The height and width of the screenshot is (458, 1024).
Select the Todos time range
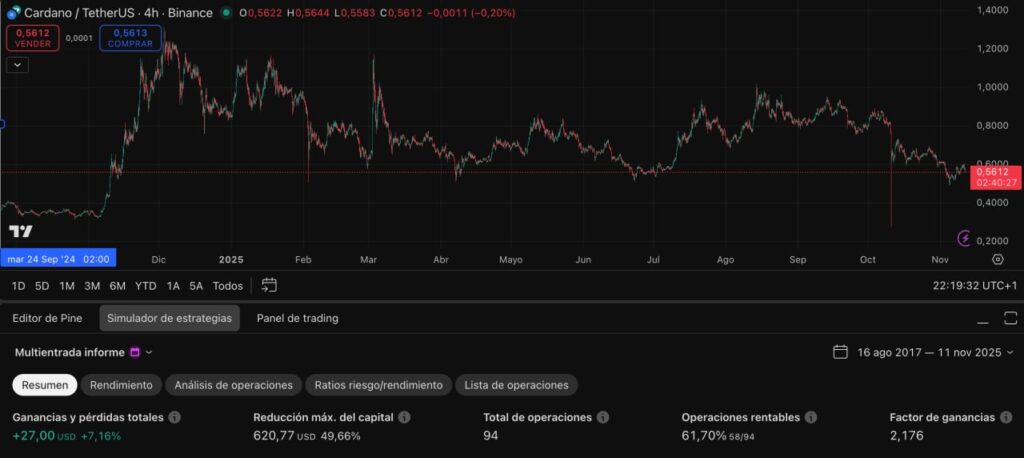[227, 286]
